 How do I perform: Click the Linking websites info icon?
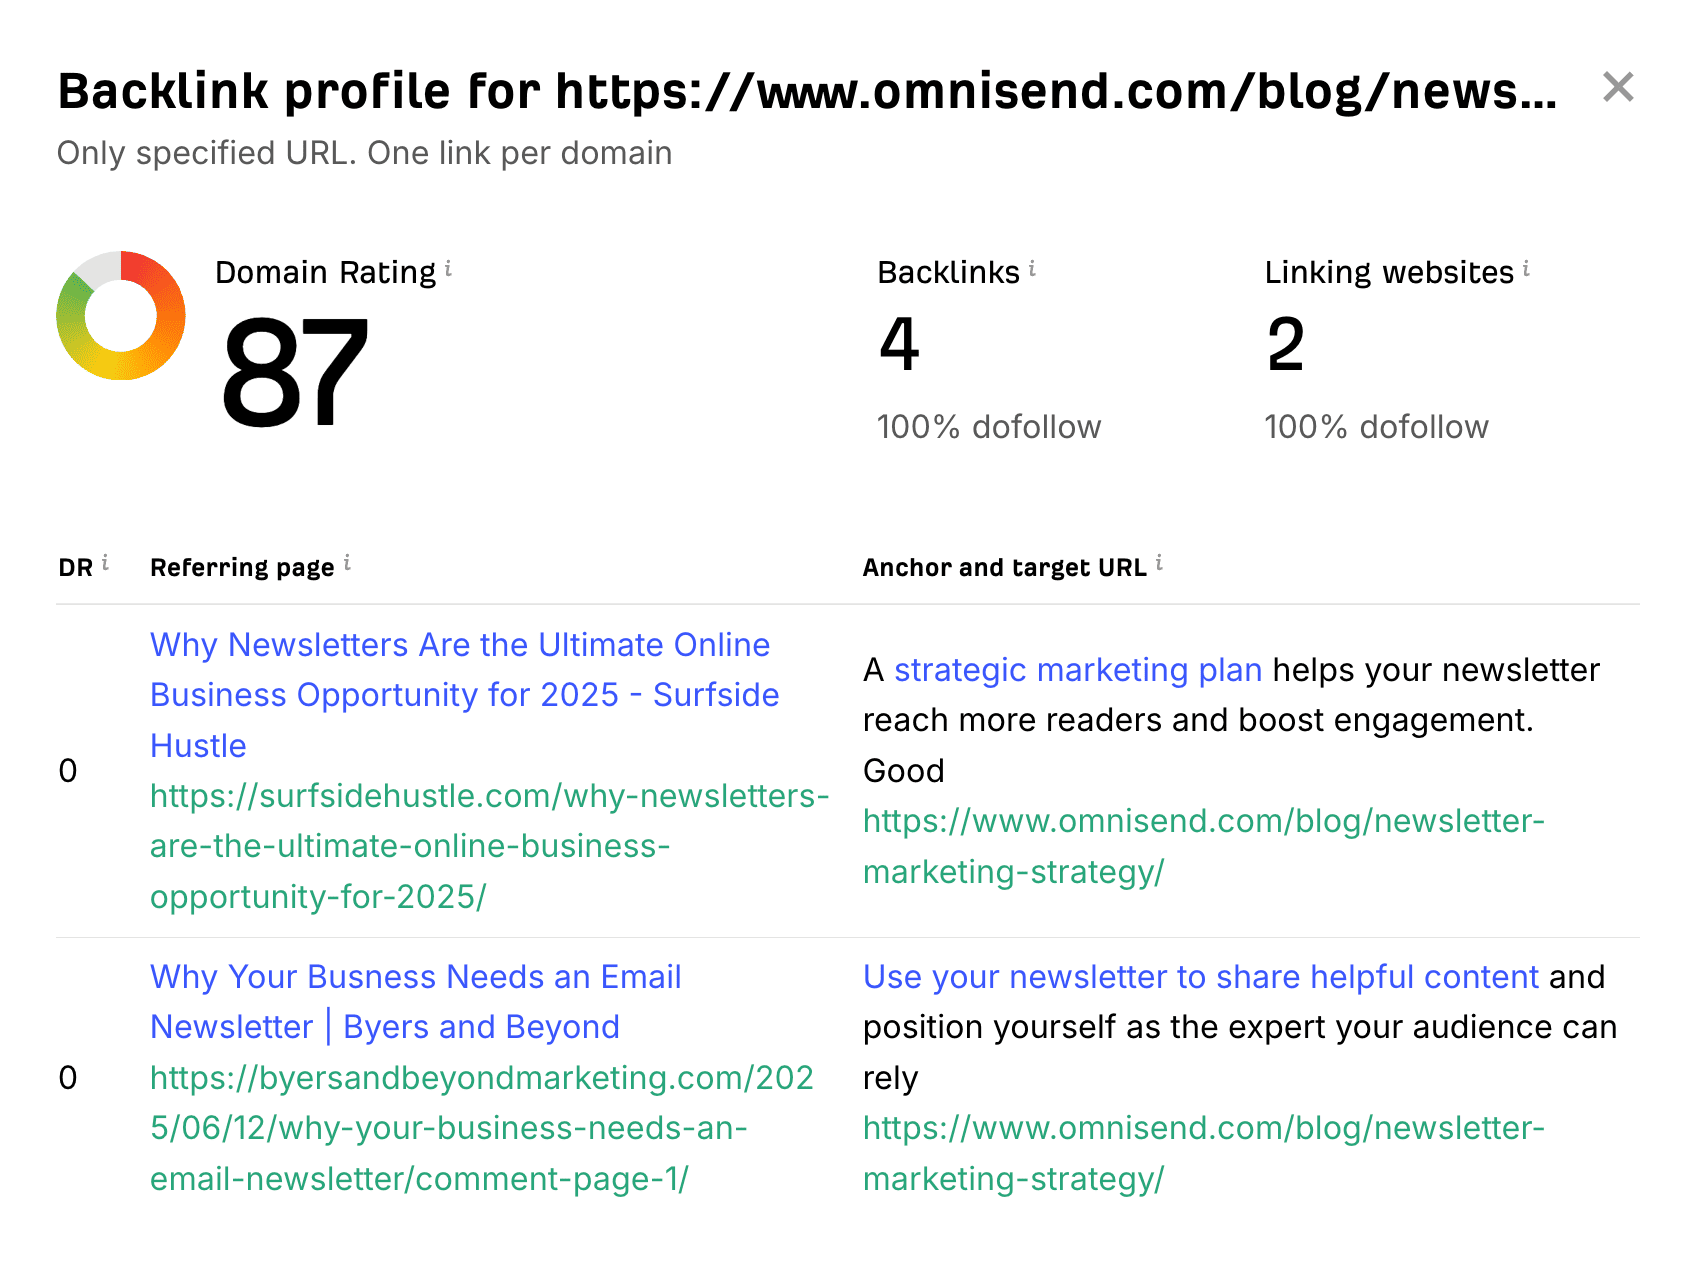coord(1525,267)
